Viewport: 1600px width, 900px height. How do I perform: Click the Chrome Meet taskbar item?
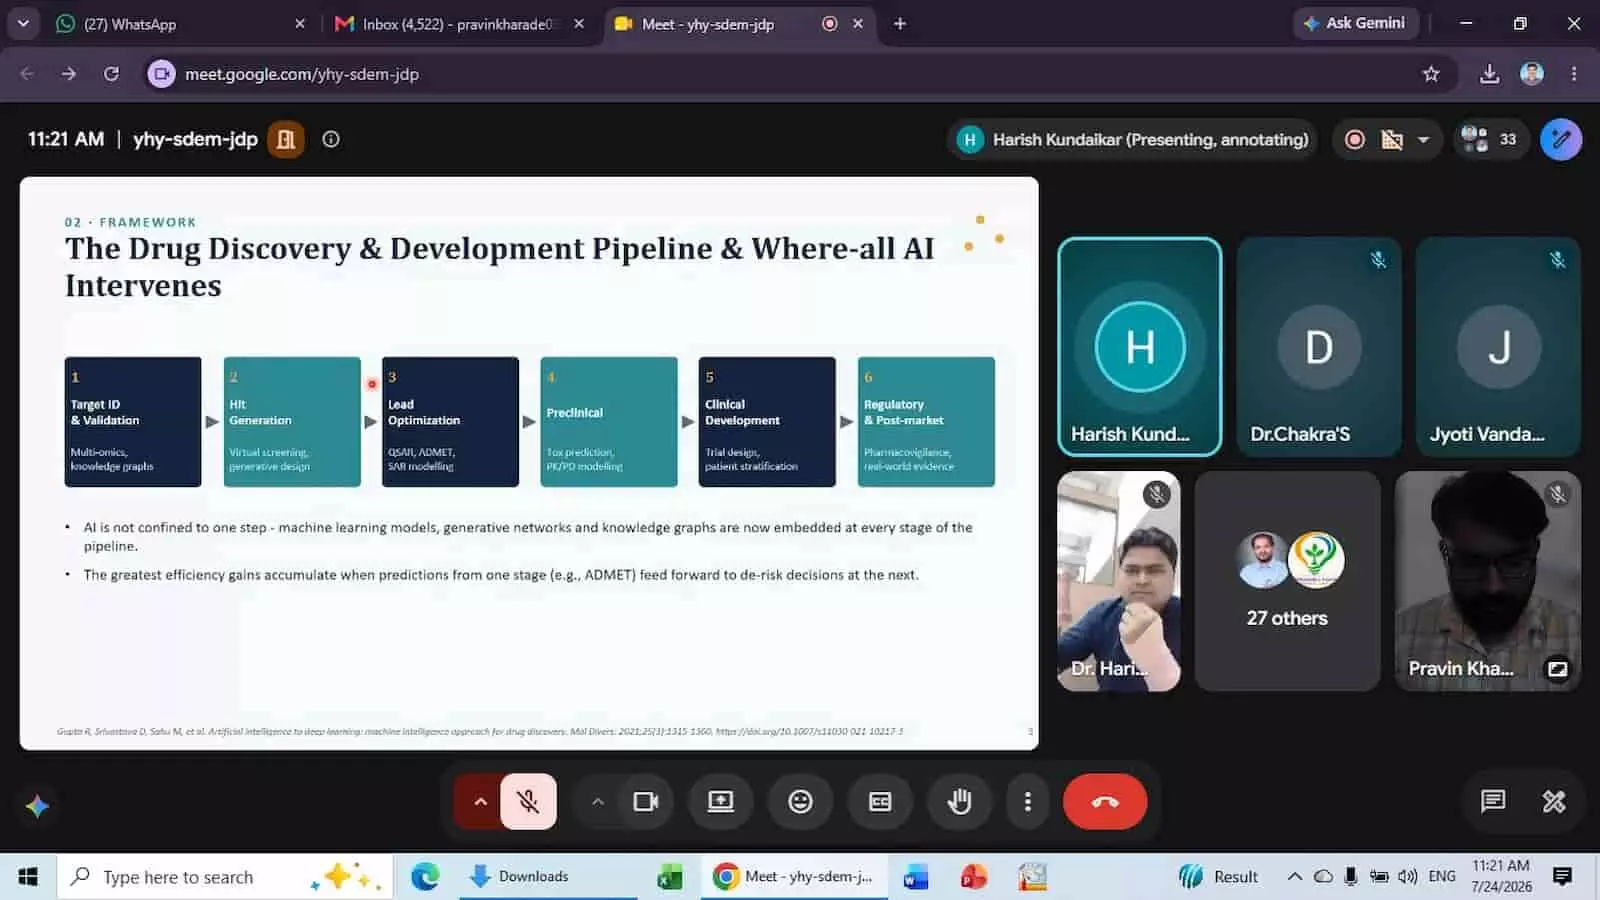click(x=794, y=877)
